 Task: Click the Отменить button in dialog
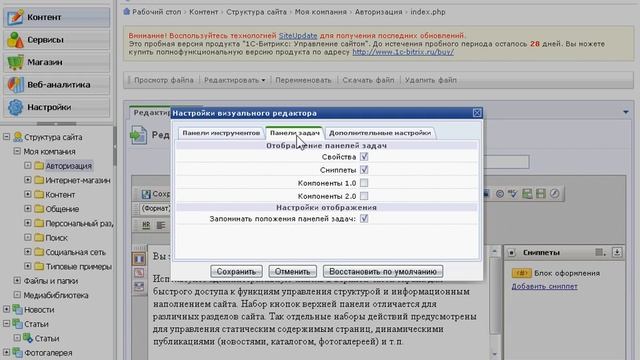click(292, 271)
